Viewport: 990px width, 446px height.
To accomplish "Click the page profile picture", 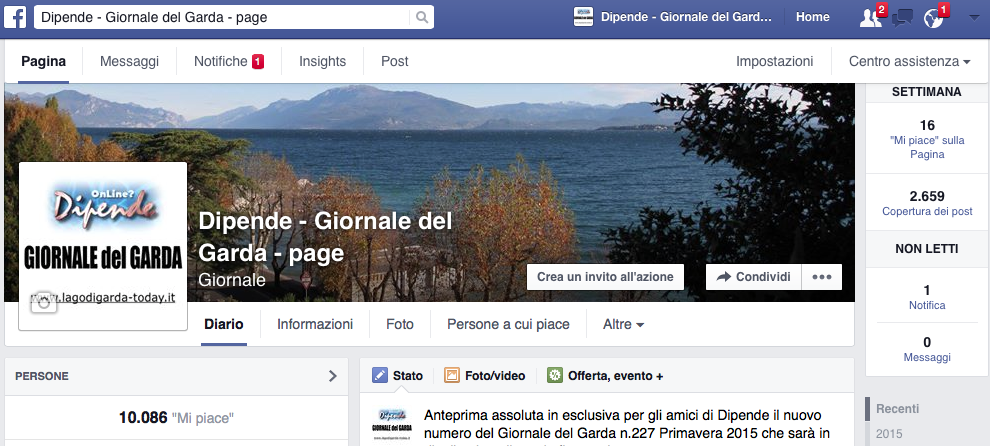I will pos(103,246).
